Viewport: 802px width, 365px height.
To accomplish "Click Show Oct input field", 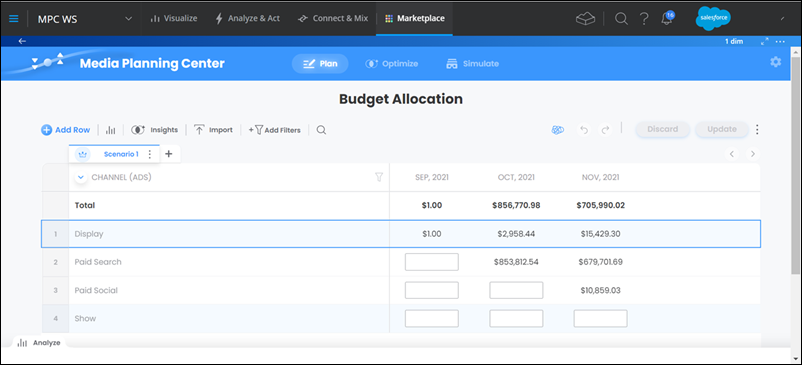I will tap(516, 318).
